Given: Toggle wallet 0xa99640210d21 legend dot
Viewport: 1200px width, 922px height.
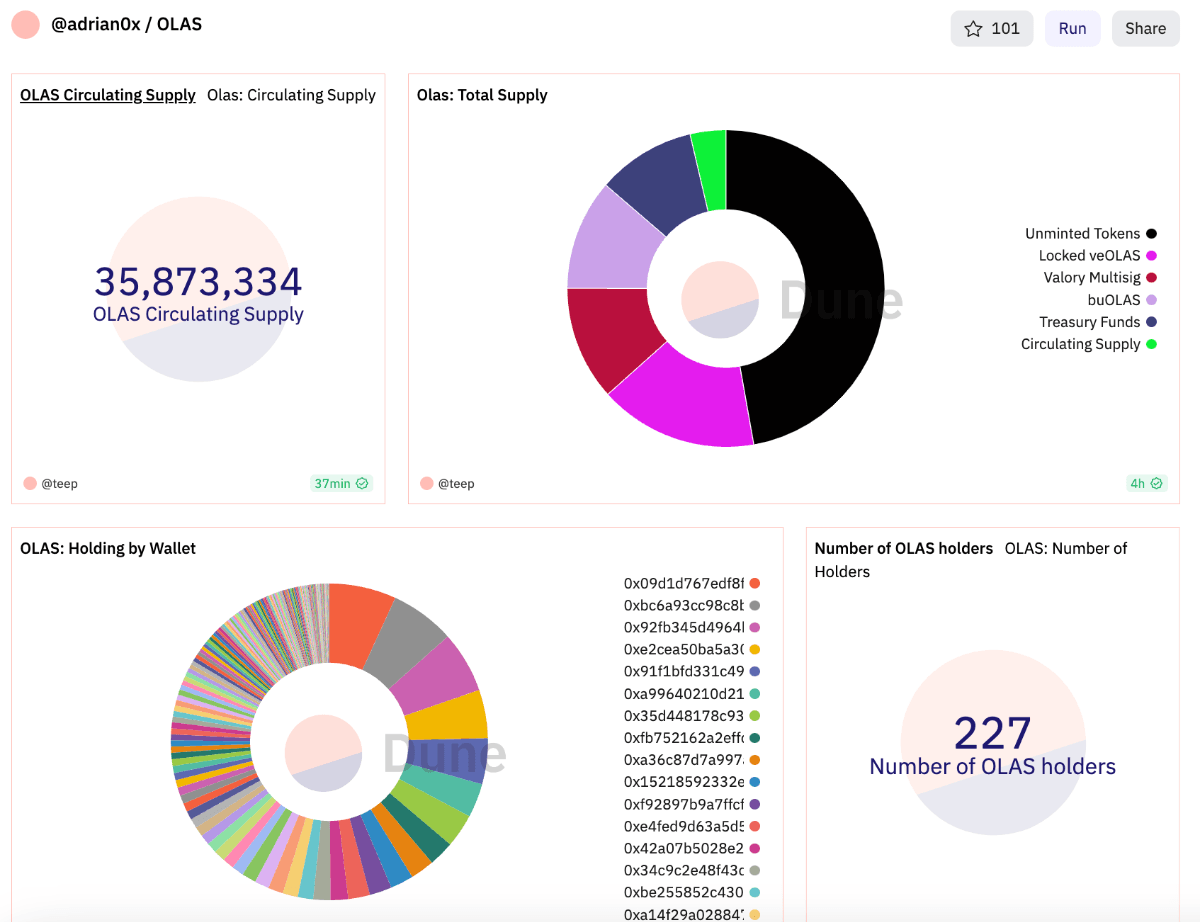Looking at the screenshot, I should pyautogui.click(x=755, y=693).
